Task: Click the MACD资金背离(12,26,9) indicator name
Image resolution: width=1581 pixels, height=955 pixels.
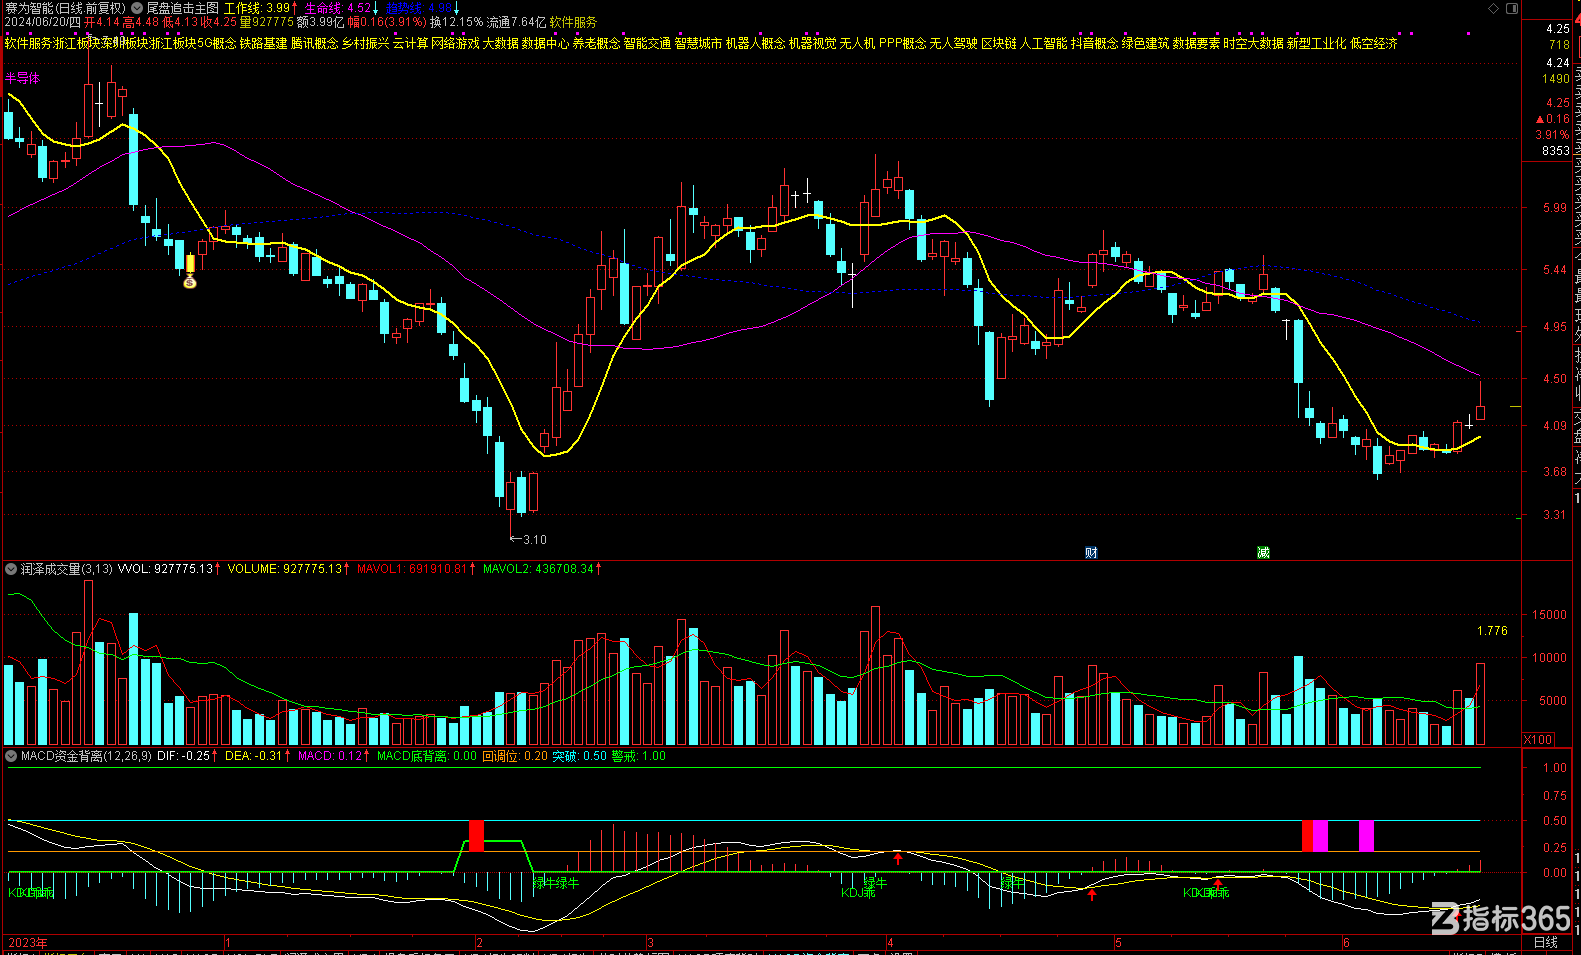Action: click(x=86, y=756)
